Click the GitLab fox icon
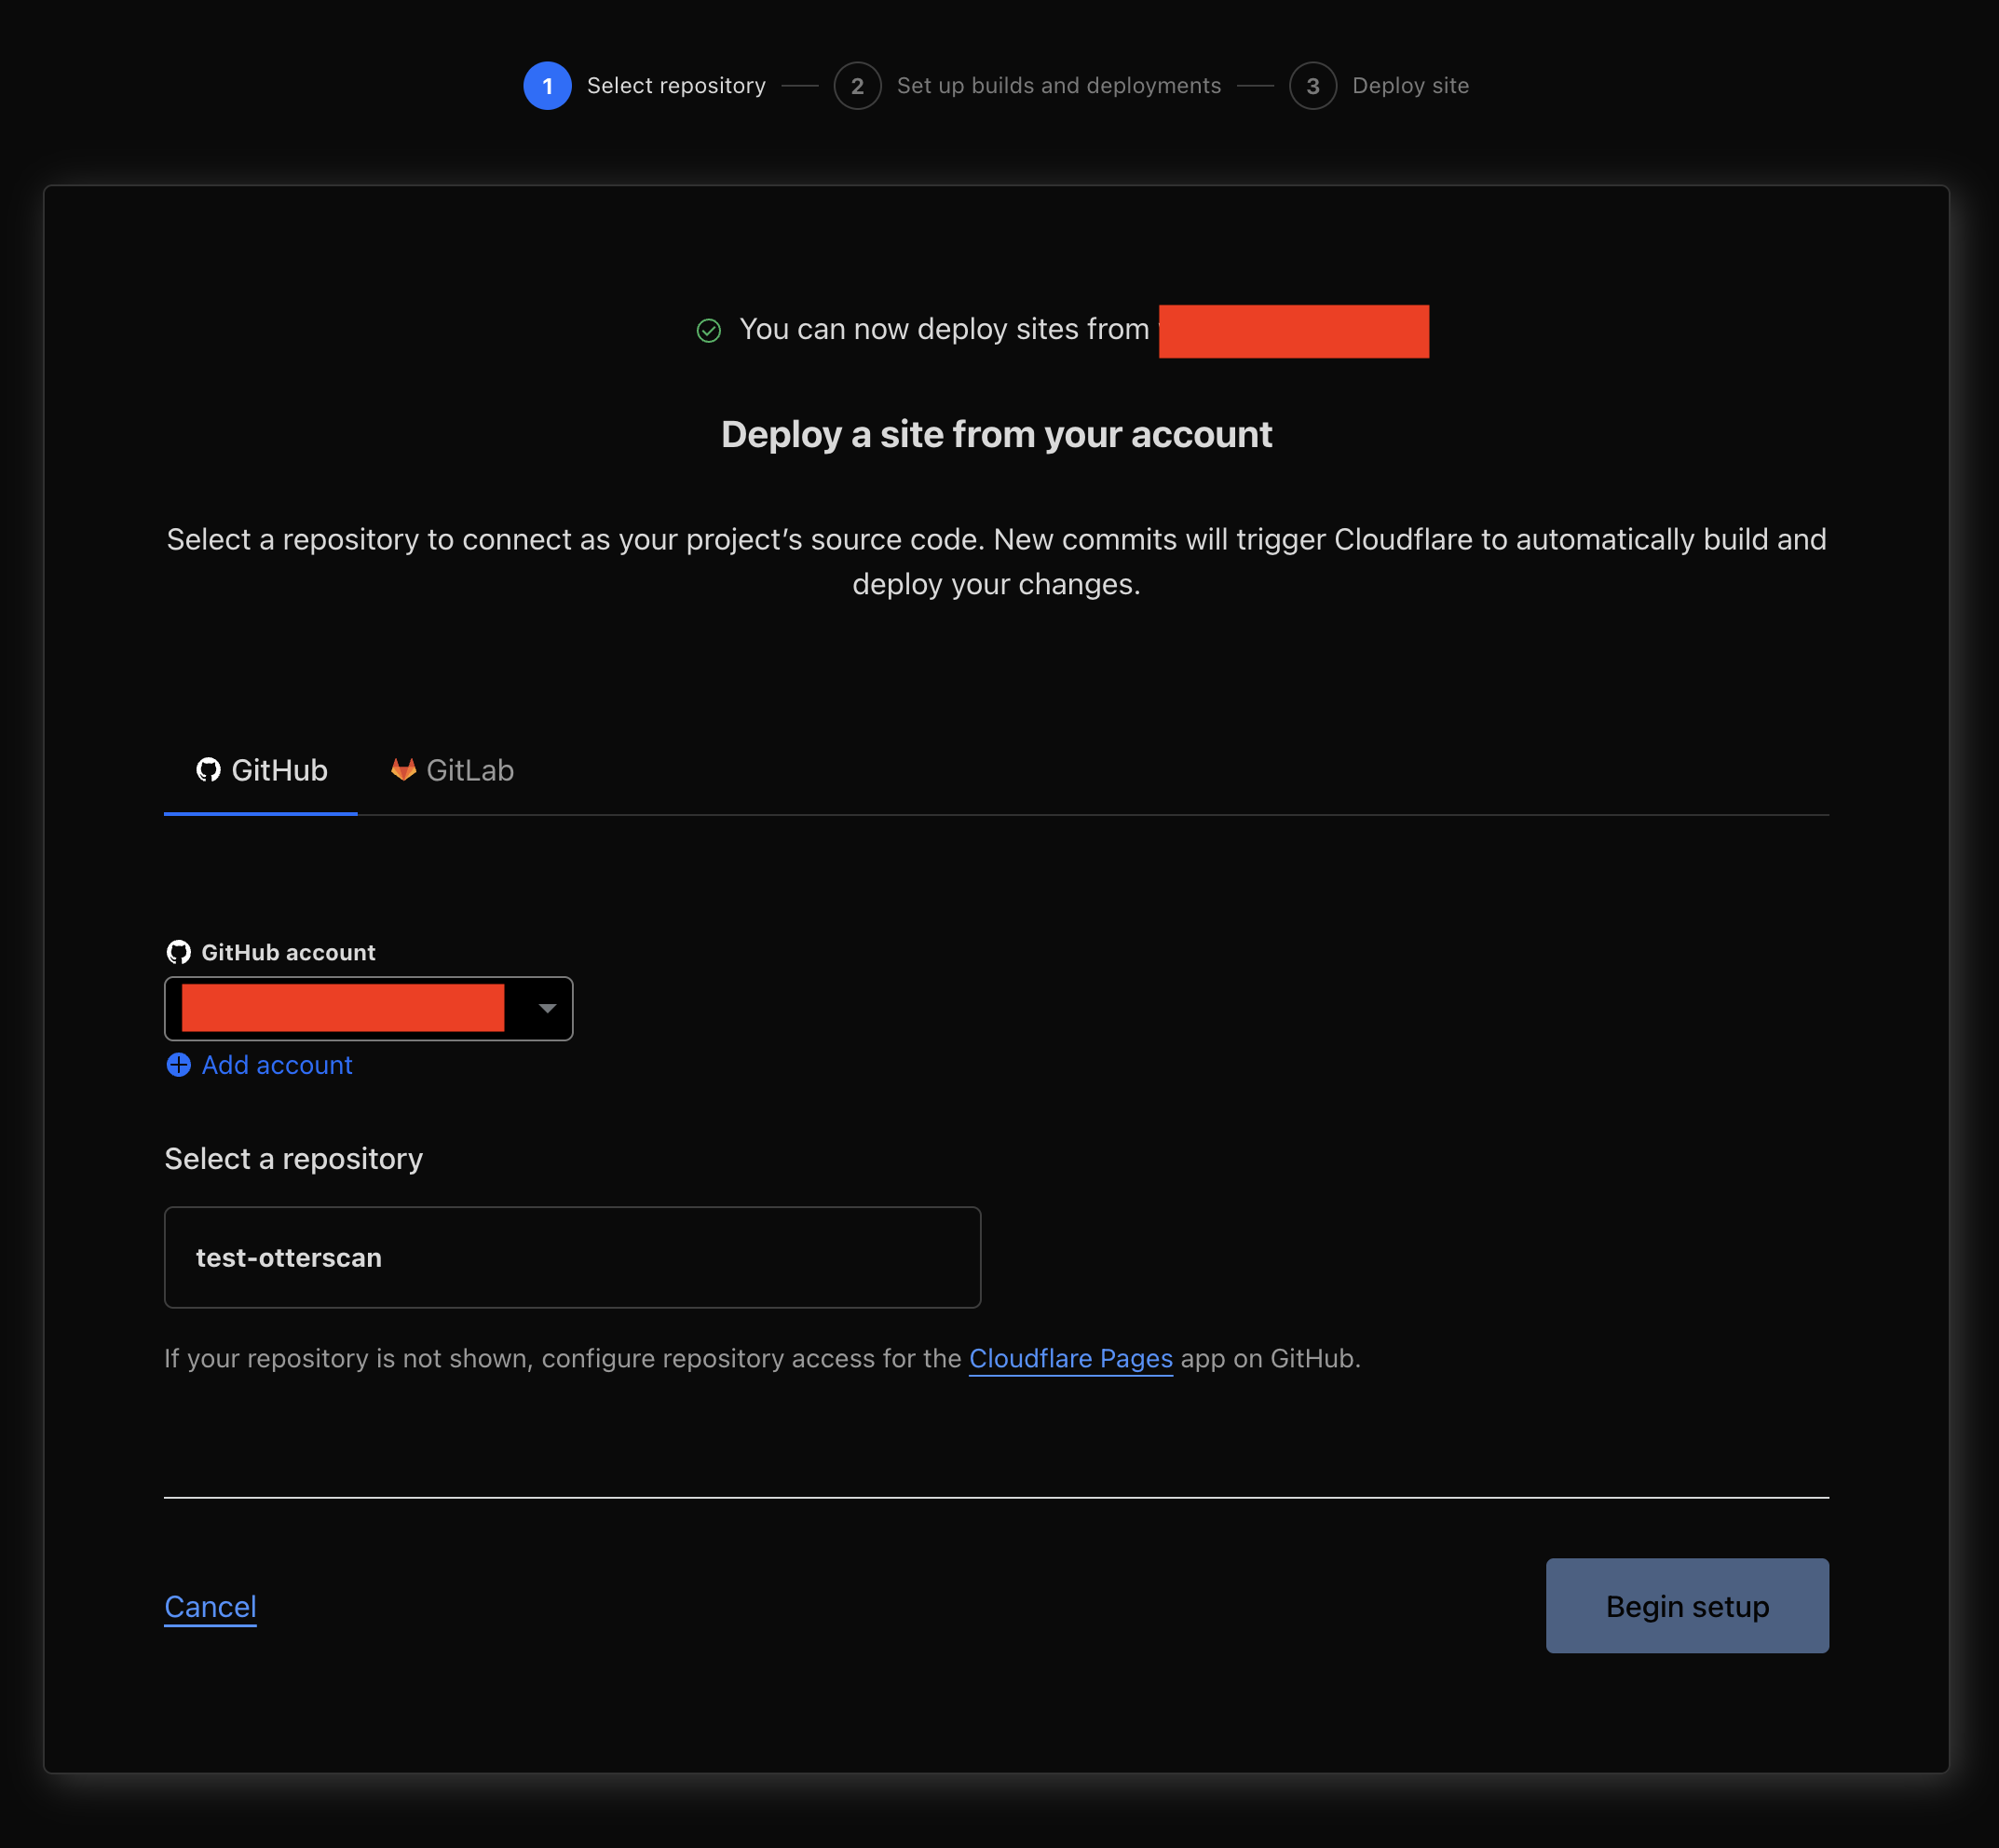 [403, 770]
